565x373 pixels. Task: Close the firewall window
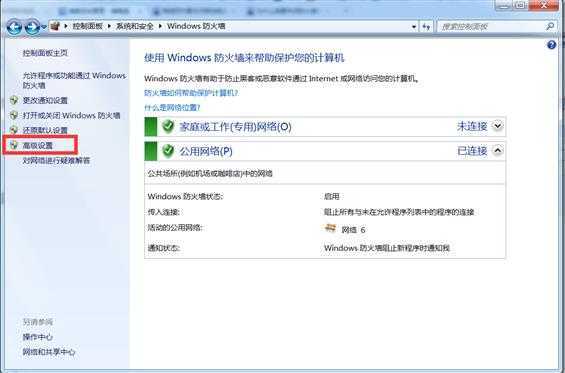pos(545,5)
